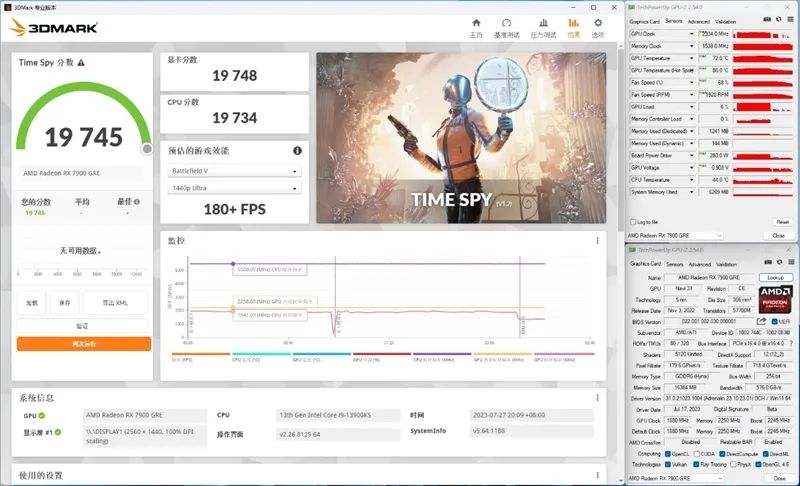This screenshot has width=800, height=486.
Task: Click the 3DMark logo
Action: tap(54, 28)
